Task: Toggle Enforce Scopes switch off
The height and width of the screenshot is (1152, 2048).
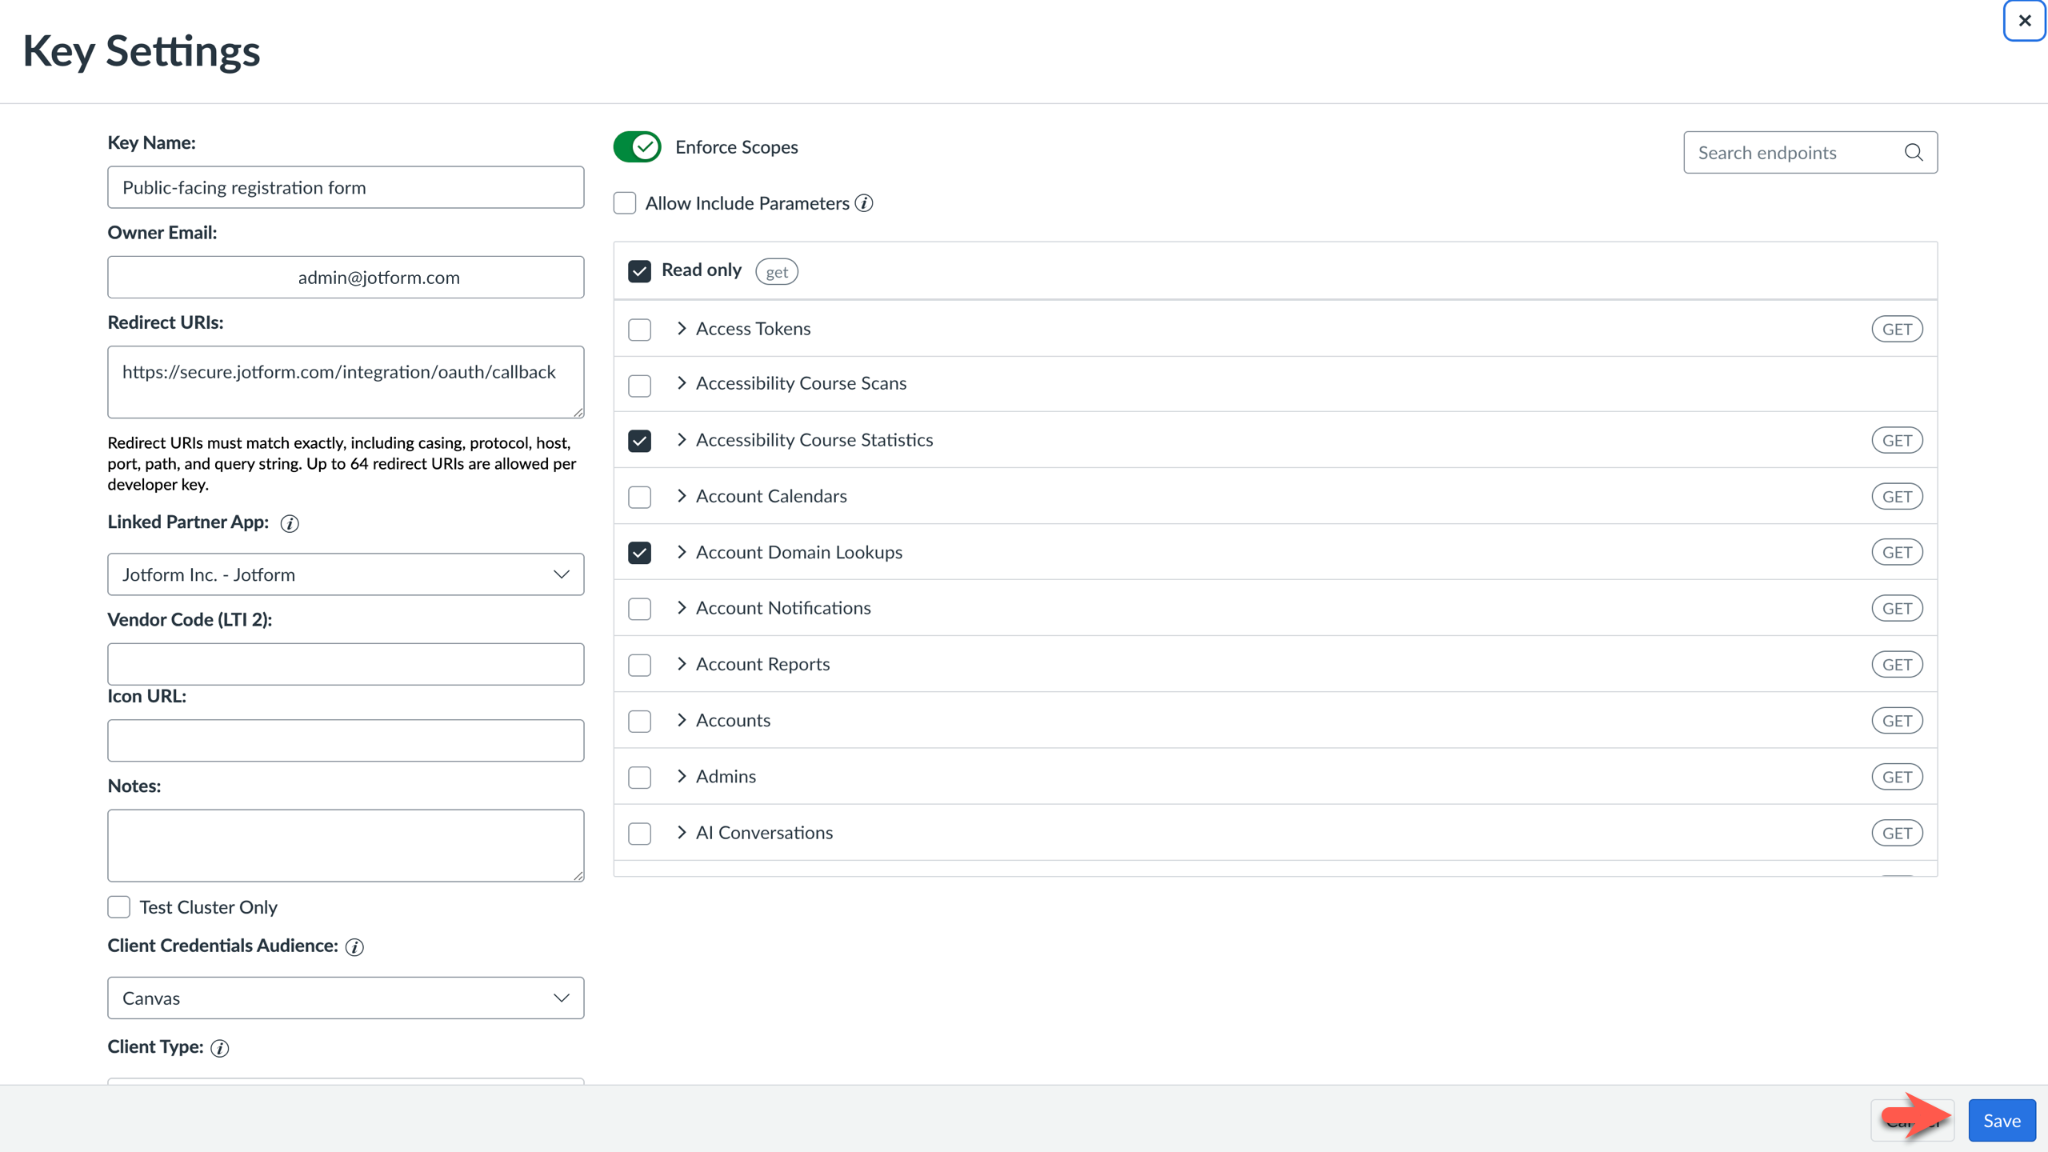Action: point(637,147)
